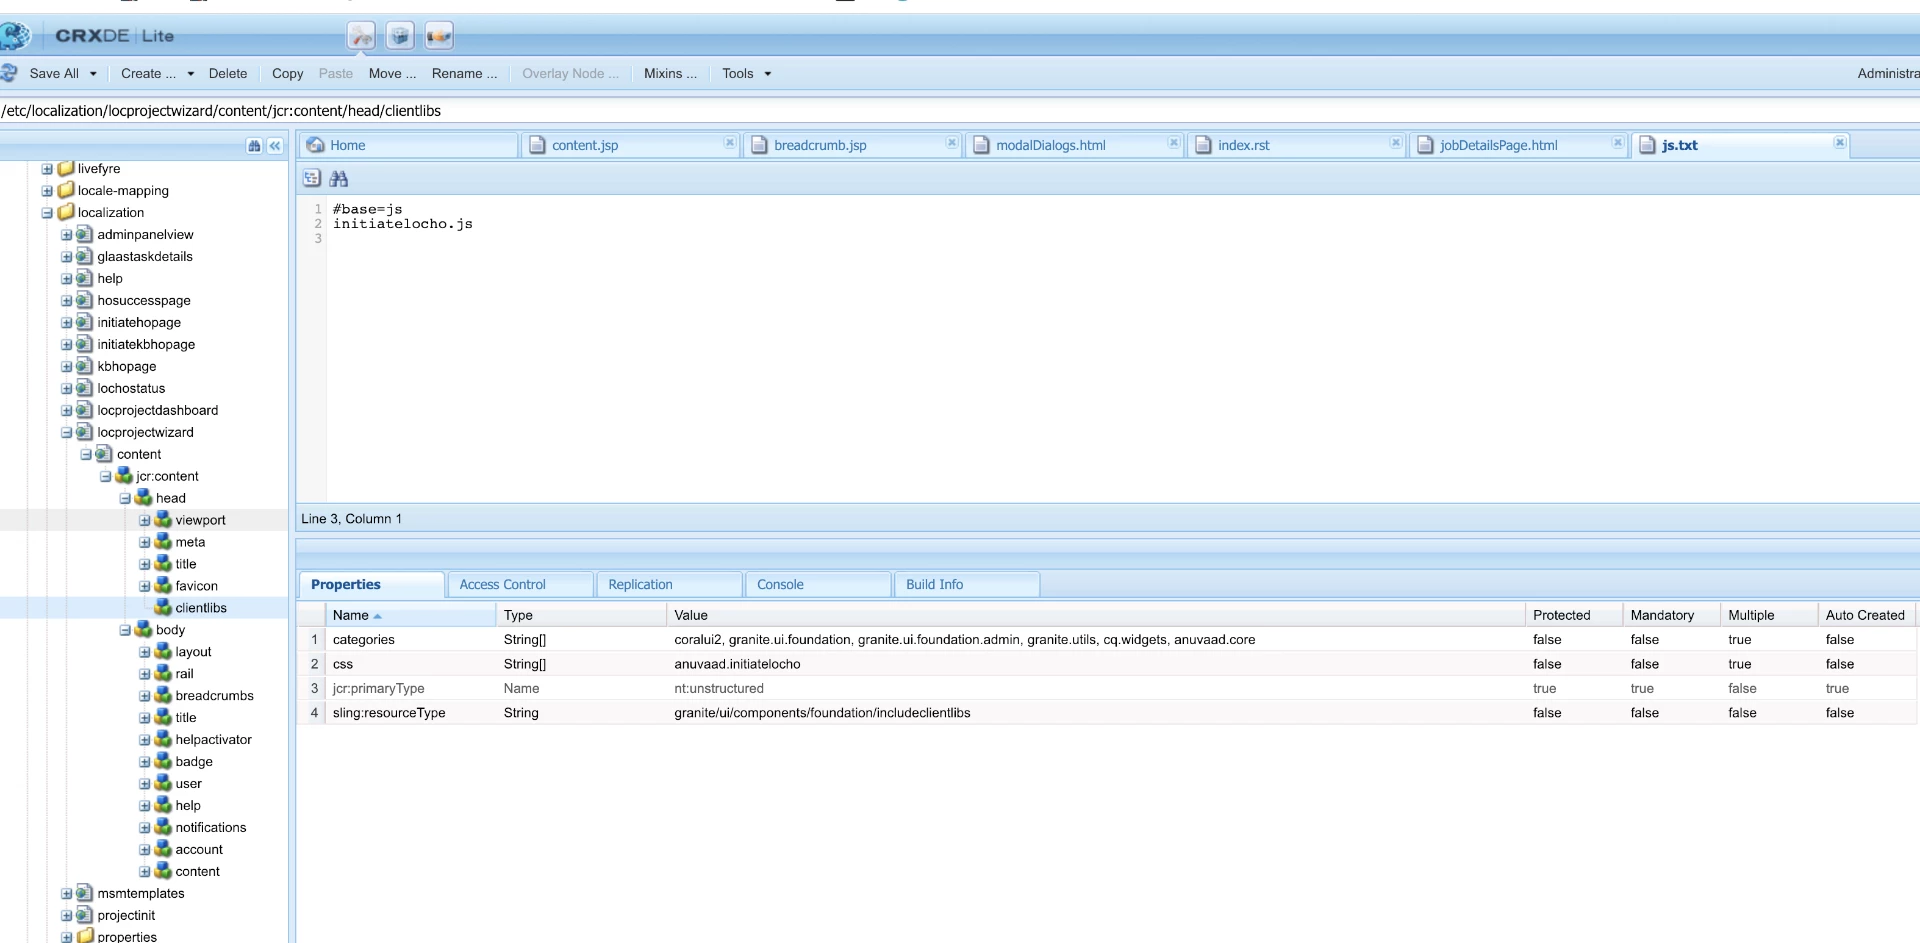Switch to the breadcrumb.jsp tab
Screen dimensions: 1920x943
852,145
